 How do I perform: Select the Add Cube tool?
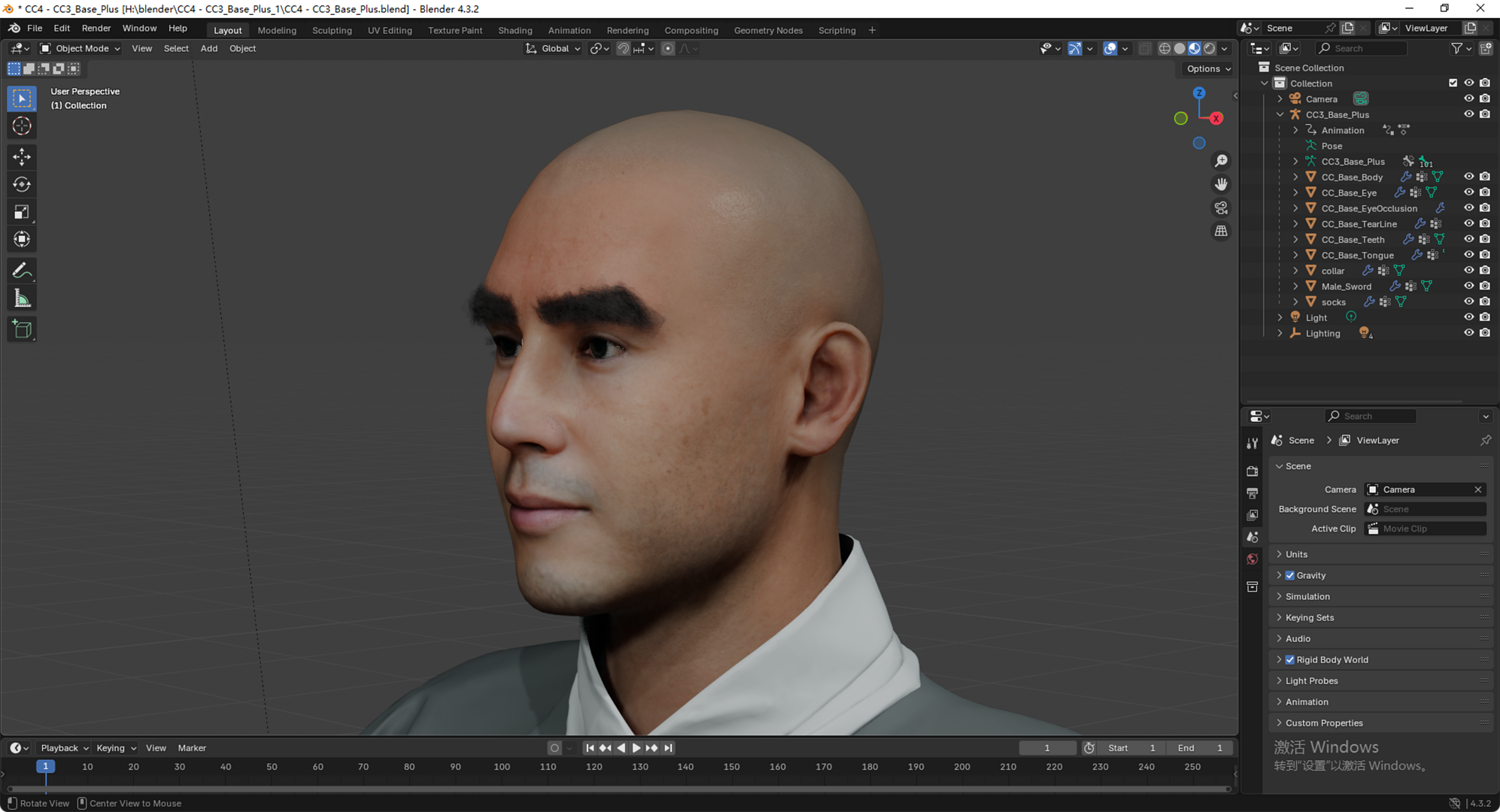(x=22, y=329)
